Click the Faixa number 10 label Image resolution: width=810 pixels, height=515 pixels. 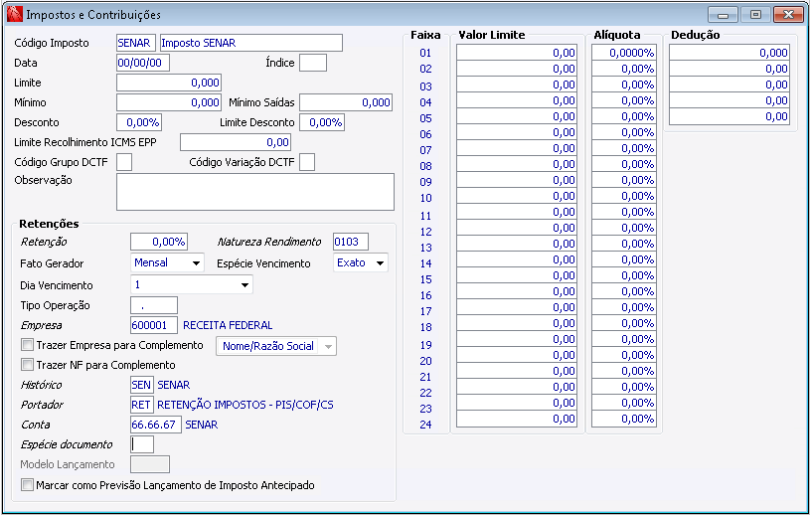tap(426, 198)
